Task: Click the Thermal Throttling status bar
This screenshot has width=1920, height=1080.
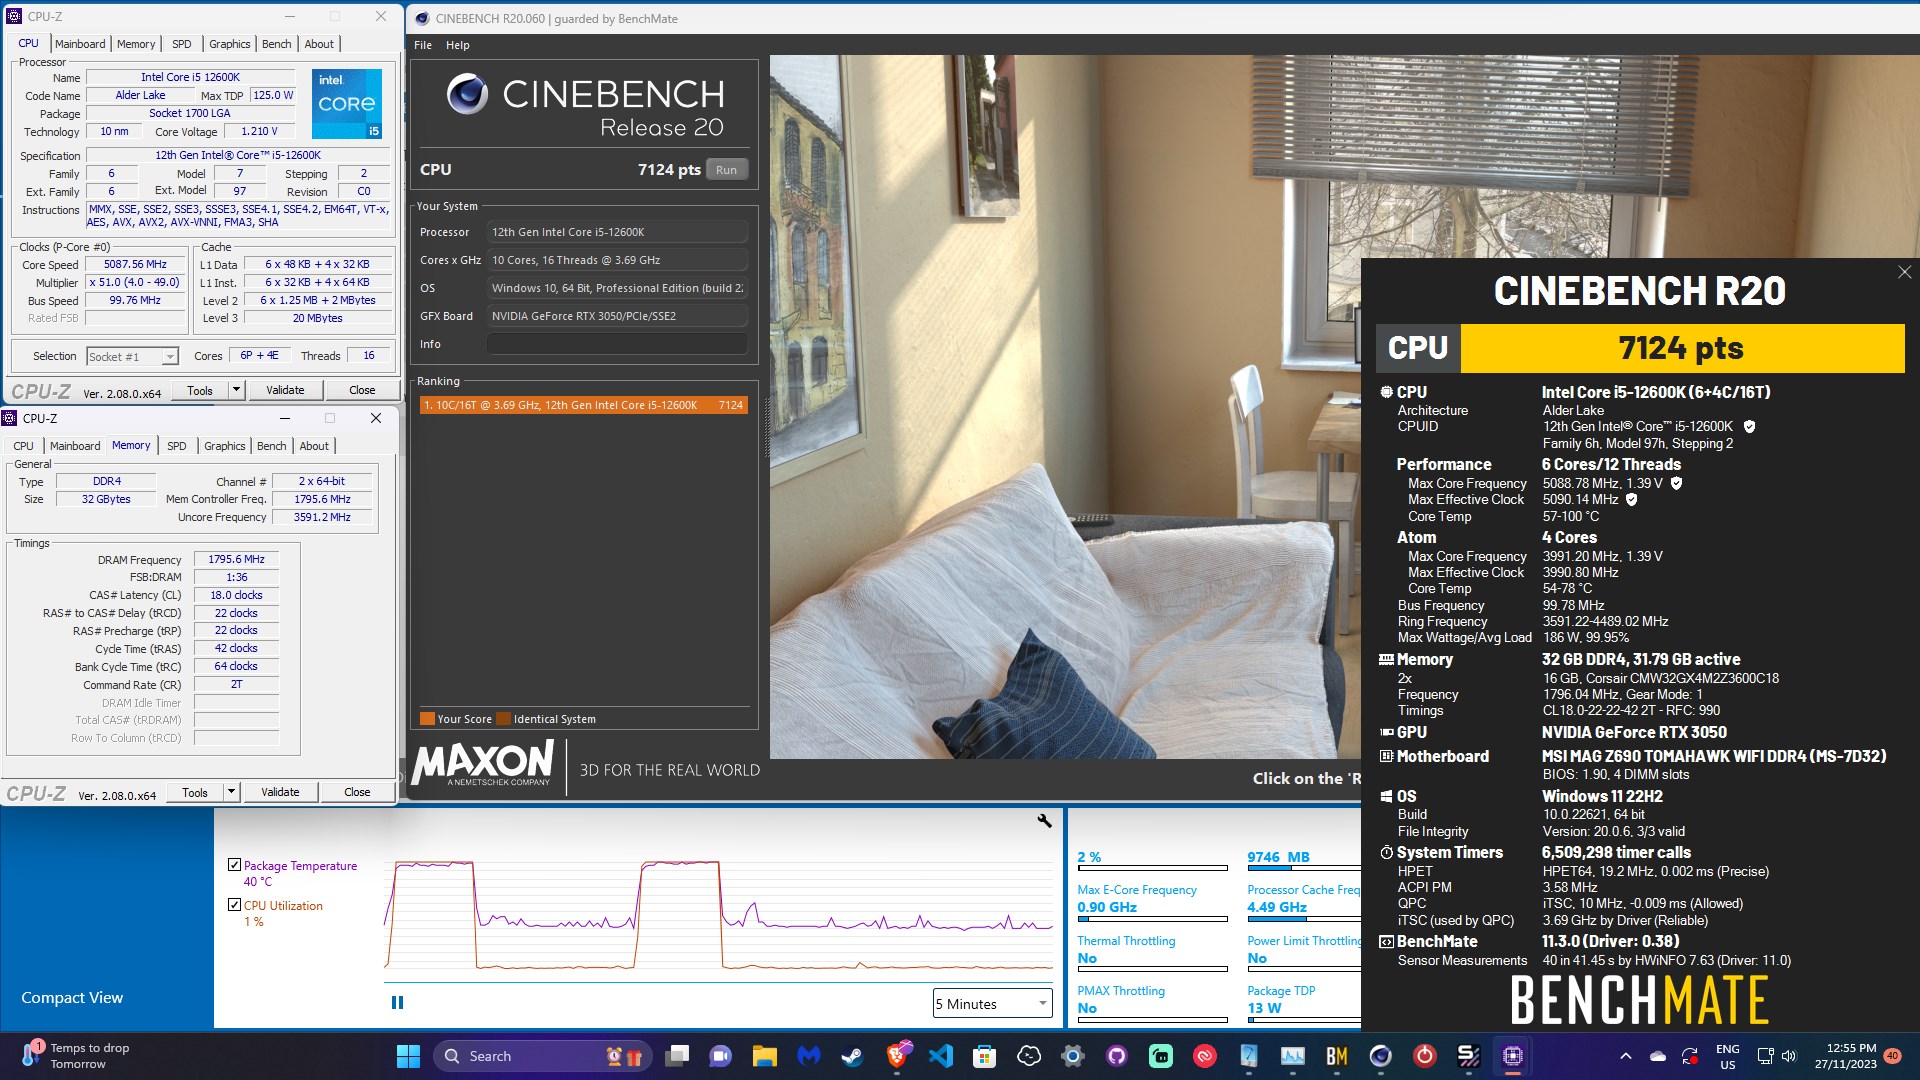Action: pos(1152,969)
